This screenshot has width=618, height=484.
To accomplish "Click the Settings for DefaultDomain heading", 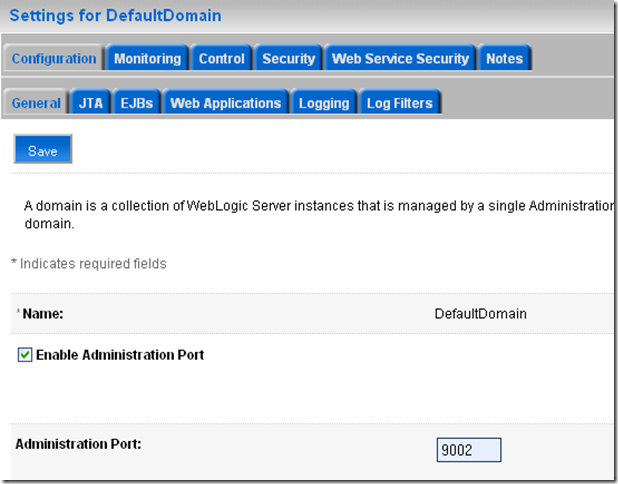I will 116,16.
